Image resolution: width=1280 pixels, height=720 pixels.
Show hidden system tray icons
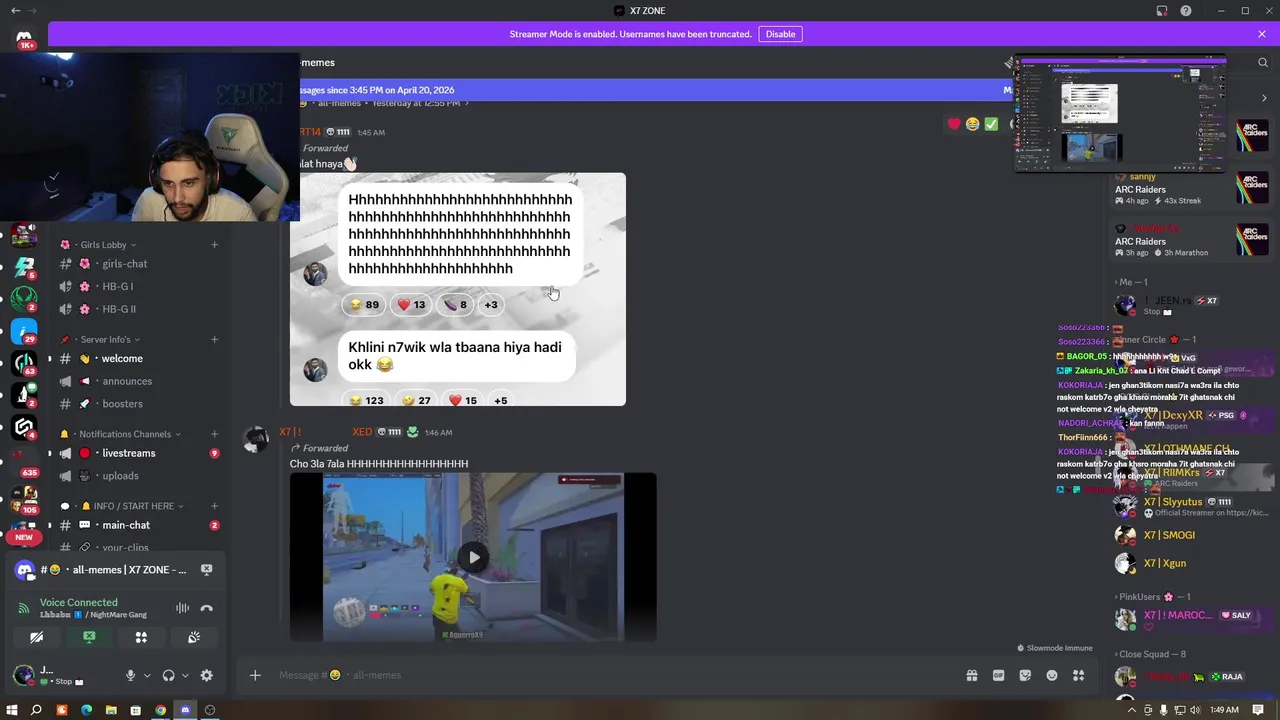pos(1132,710)
